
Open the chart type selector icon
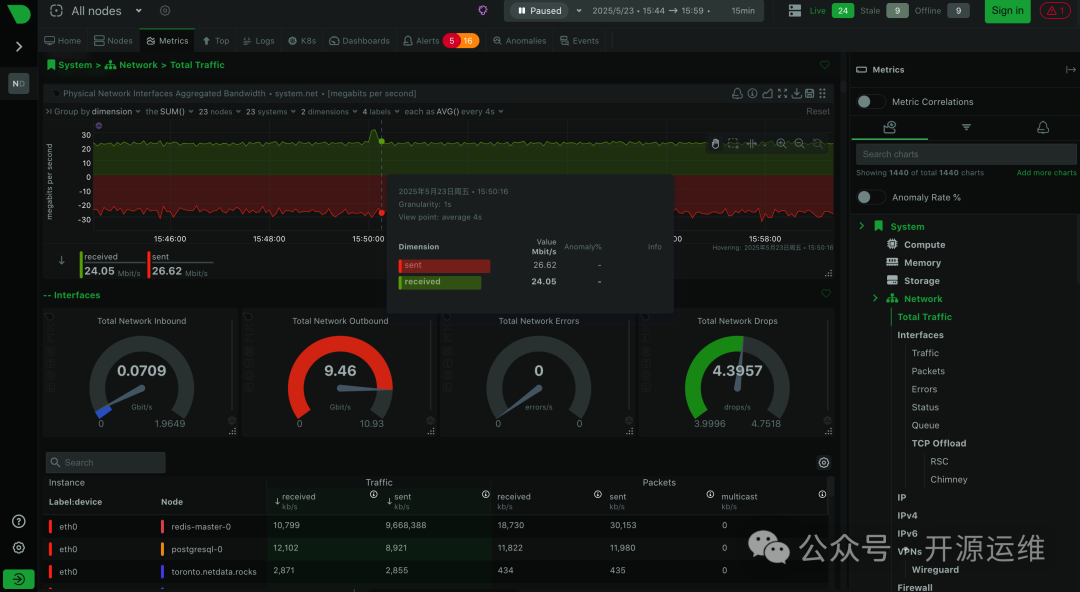click(x=767, y=93)
